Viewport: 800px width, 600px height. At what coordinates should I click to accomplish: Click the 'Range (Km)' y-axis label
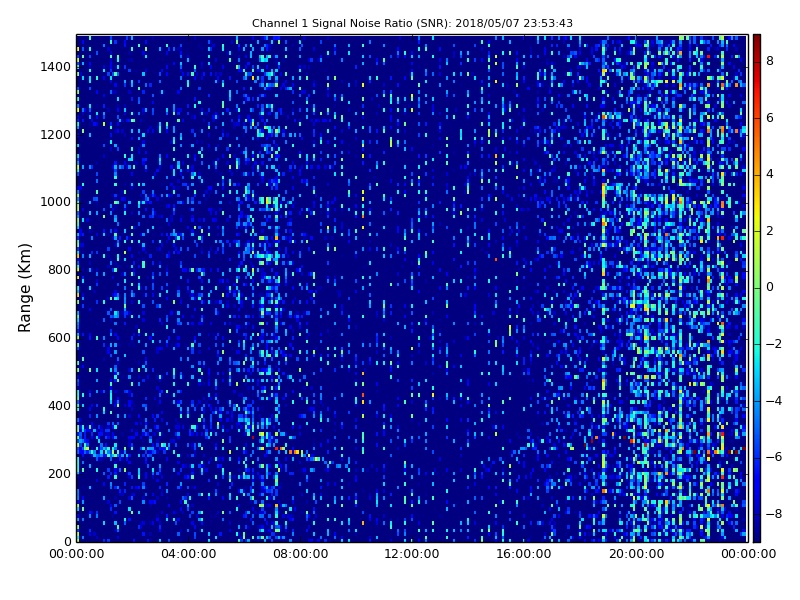[x=24, y=288]
